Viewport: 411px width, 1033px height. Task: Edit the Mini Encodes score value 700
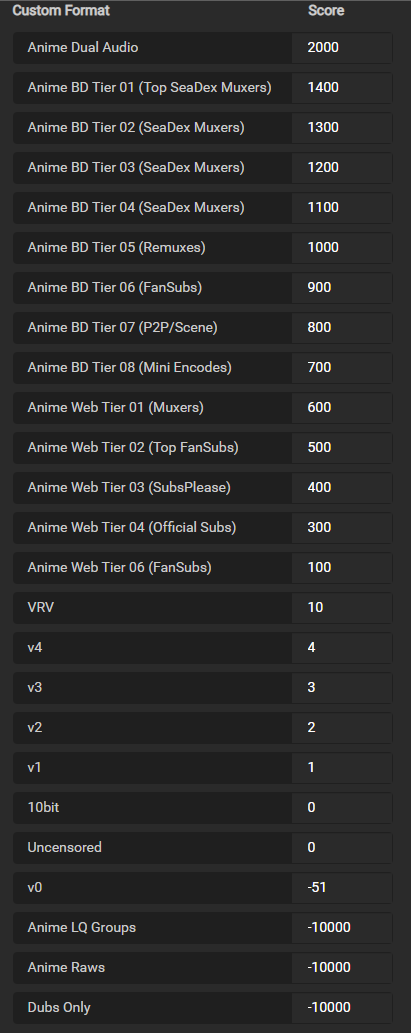pos(341,368)
